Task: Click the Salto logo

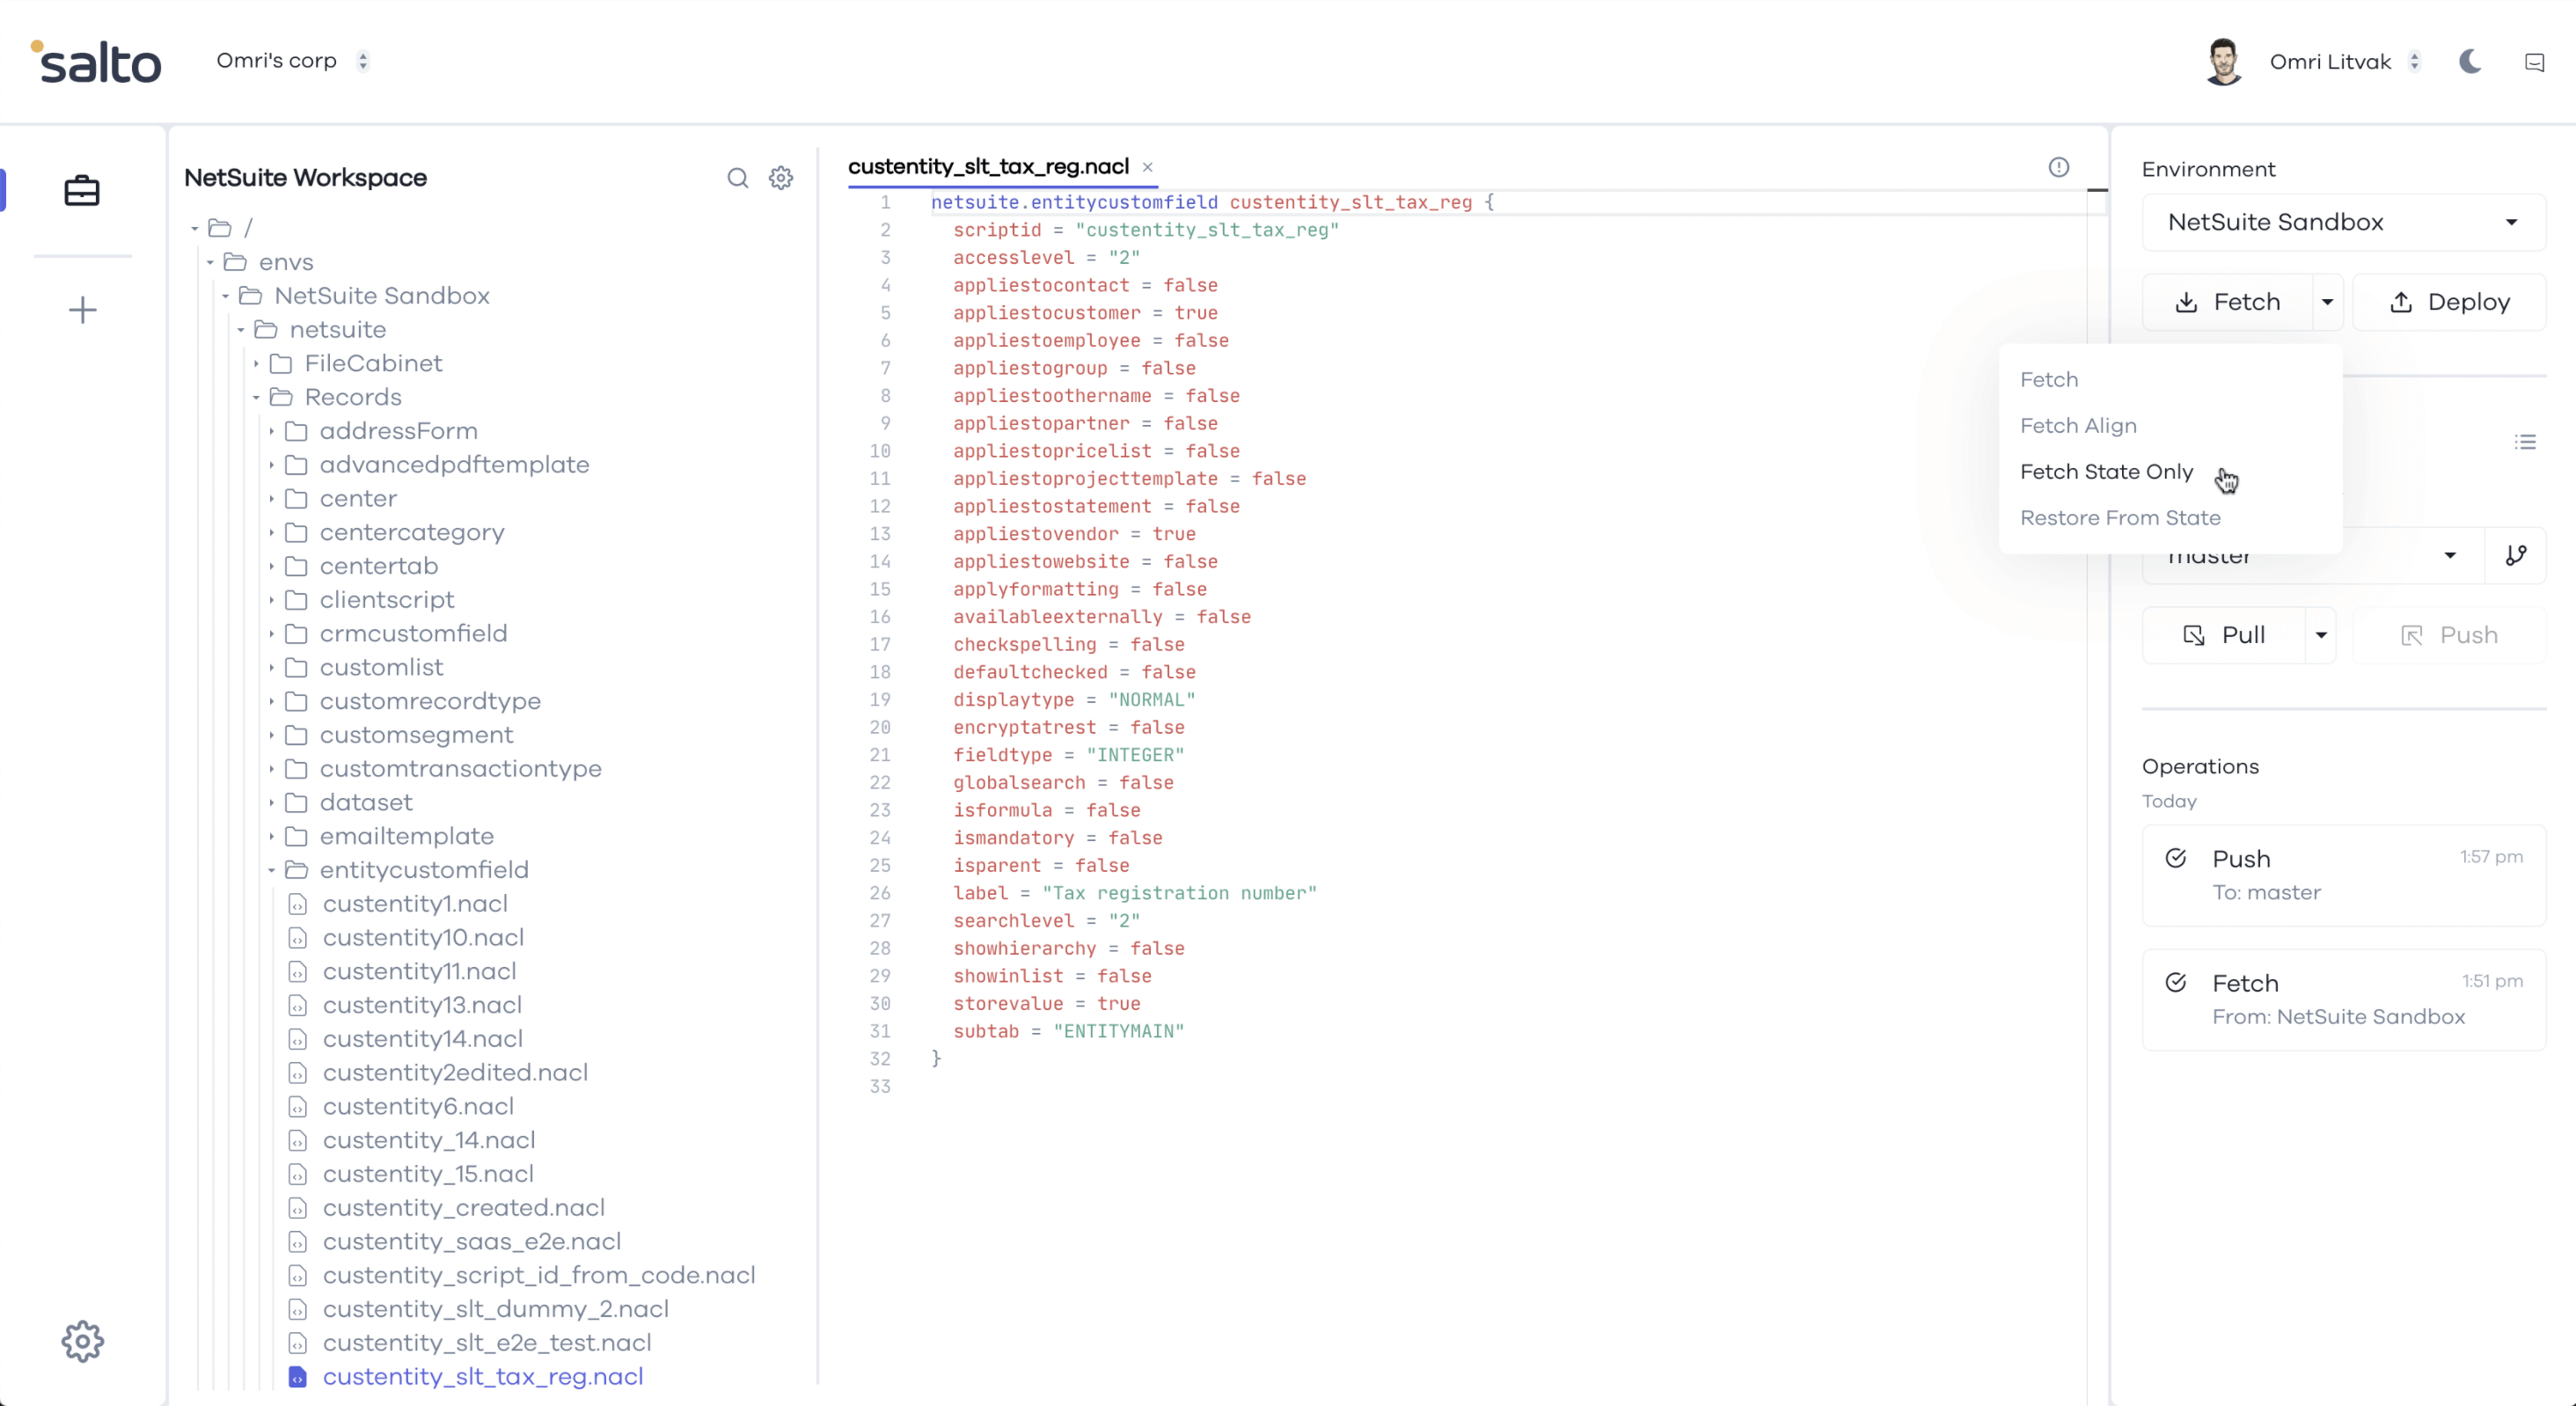Action: (96, 62)
